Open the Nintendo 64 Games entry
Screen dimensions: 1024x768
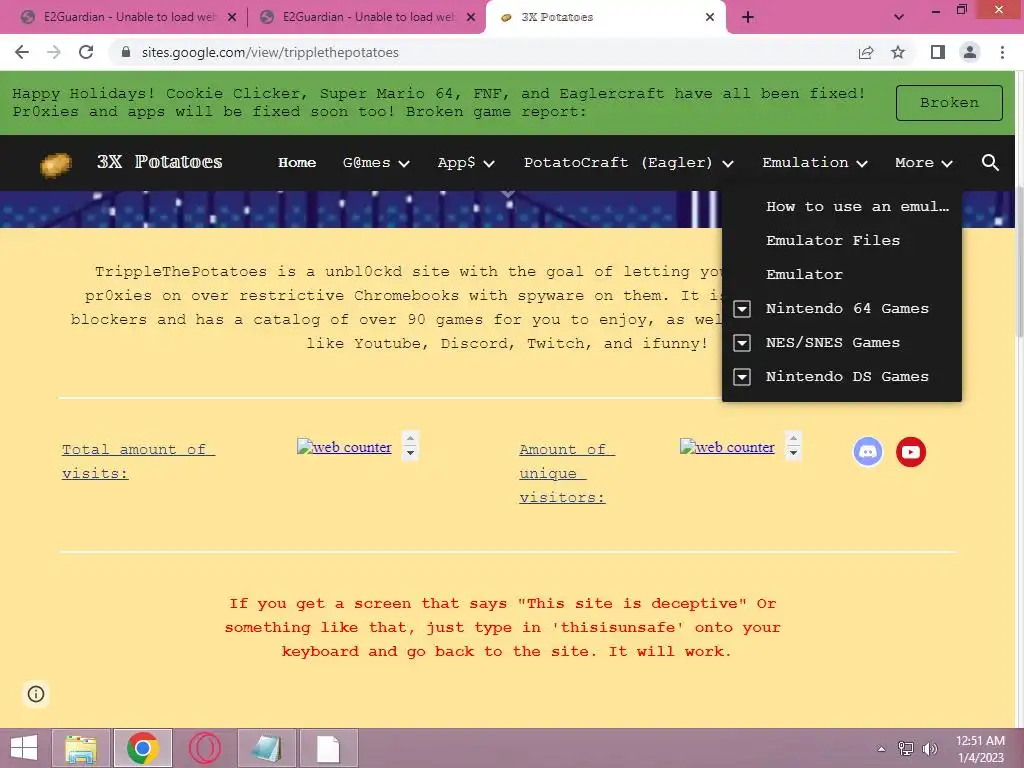click(x=847, y=308)
